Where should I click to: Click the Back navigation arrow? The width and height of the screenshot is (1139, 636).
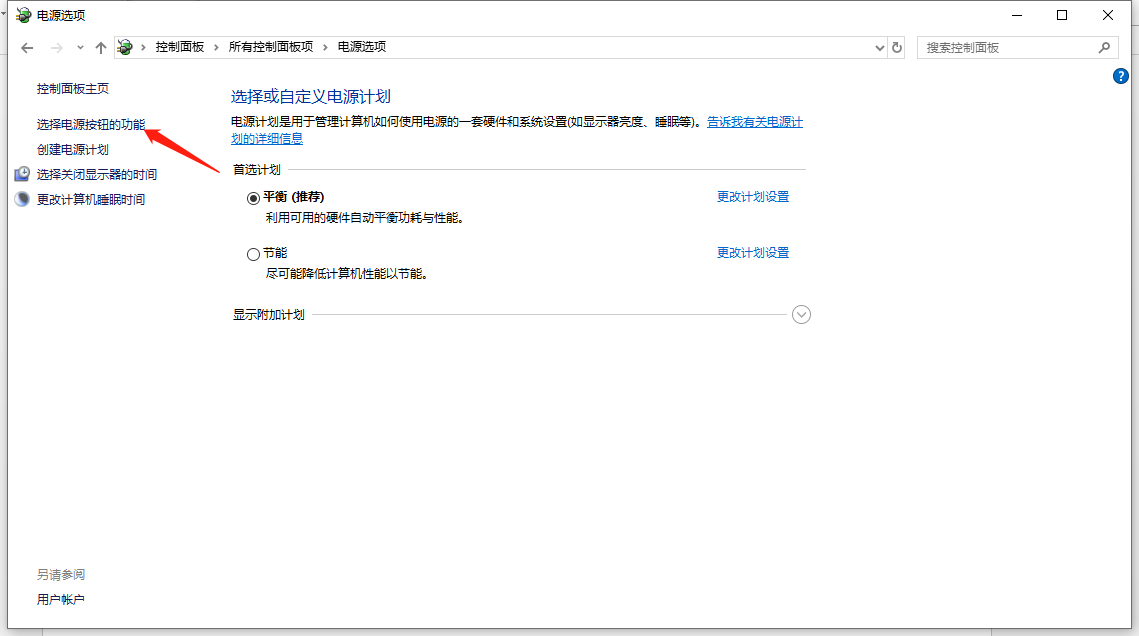(x=27, y=48)
